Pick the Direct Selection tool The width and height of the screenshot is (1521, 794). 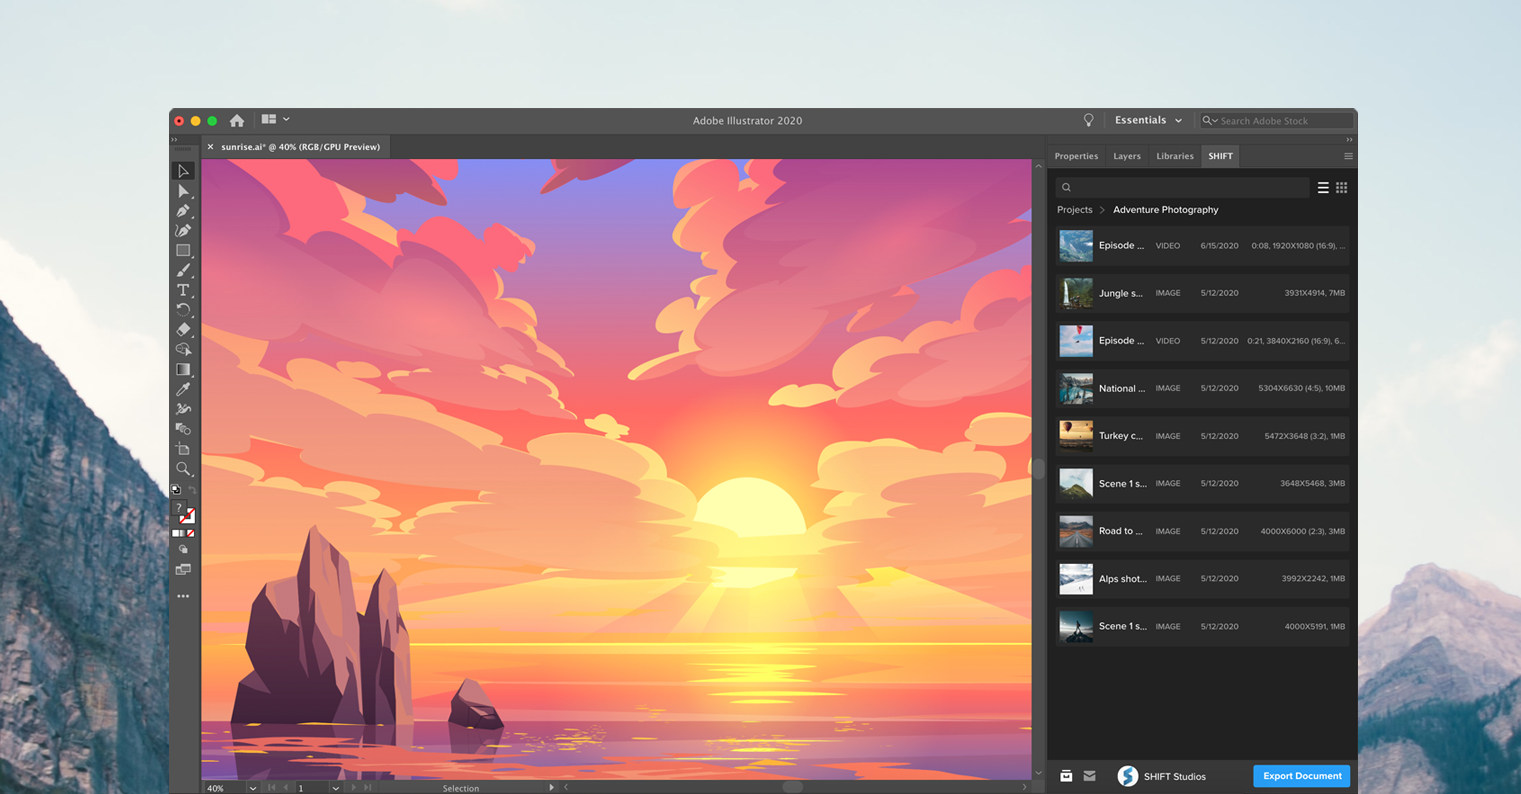pyautogui.click(x=184, y=190)
